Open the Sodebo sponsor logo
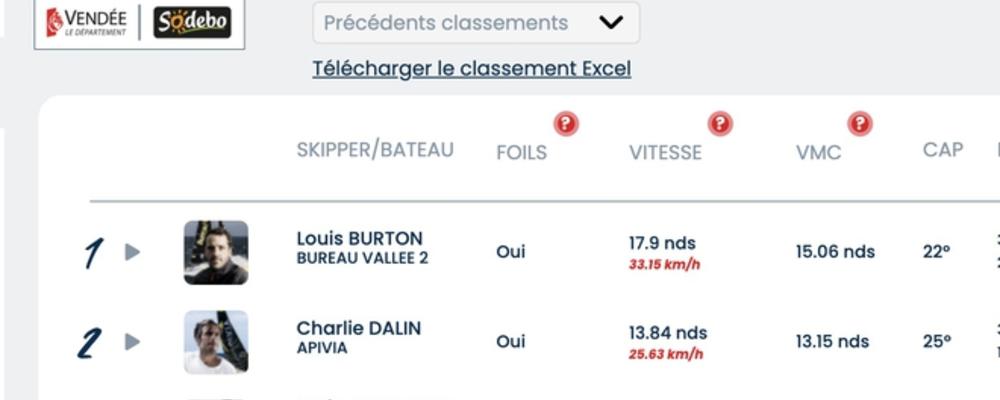Viewport: 1000px width, 400px height. tap(192, 23)
